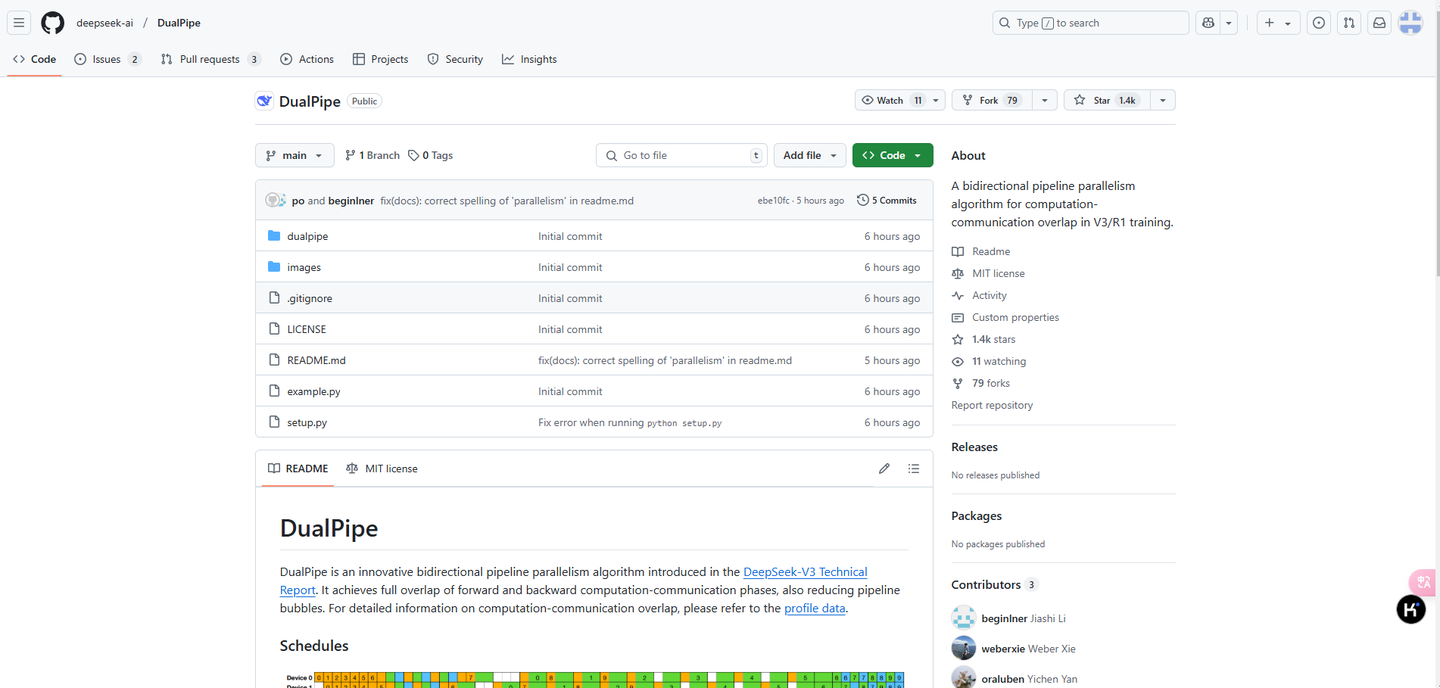Switch to the Pull requests tab
Viewport: 1440px width, 688px height.
(209, 59)
